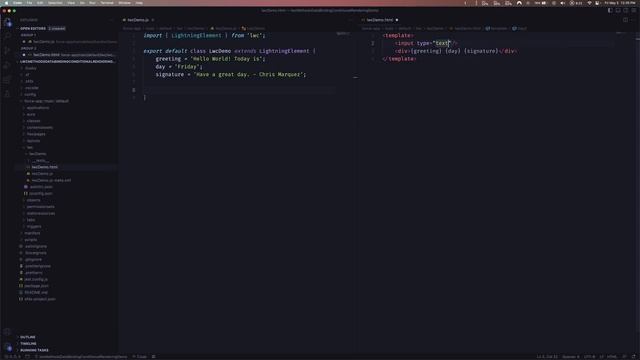Open more actions menu for right editor group

[633, 20]
